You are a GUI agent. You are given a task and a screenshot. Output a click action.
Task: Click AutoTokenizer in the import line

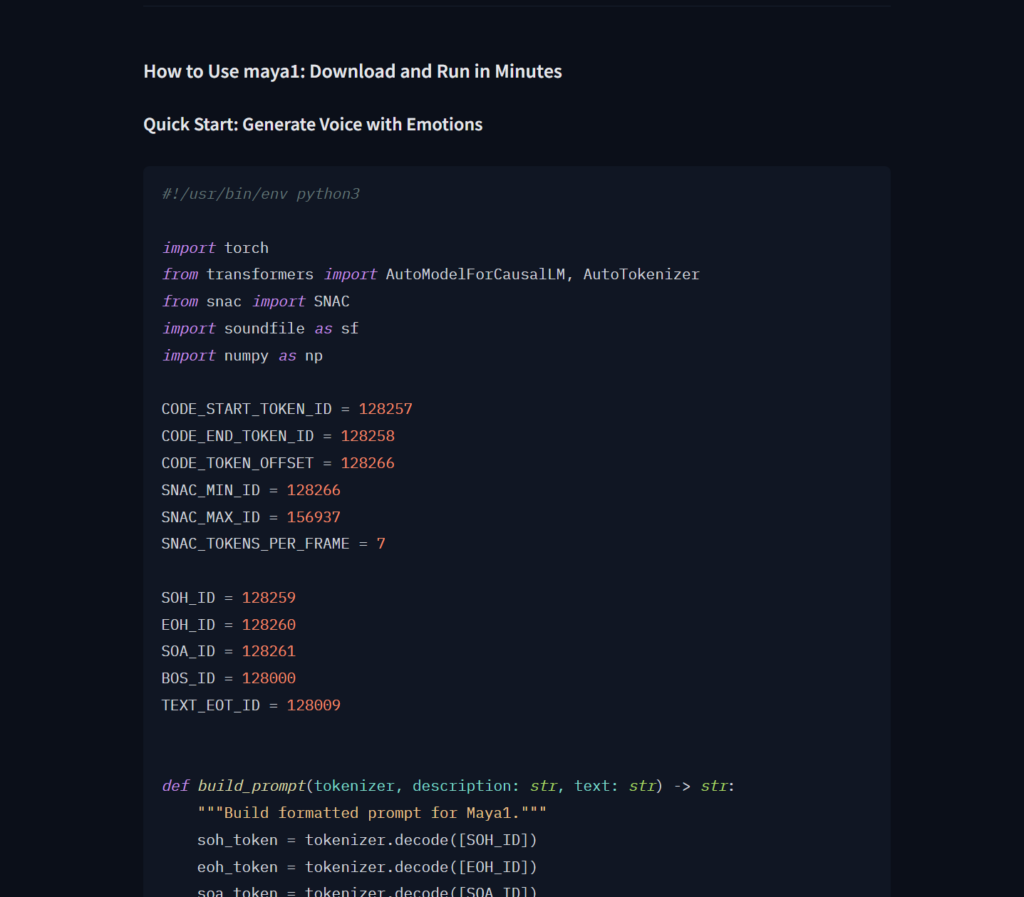641,274
